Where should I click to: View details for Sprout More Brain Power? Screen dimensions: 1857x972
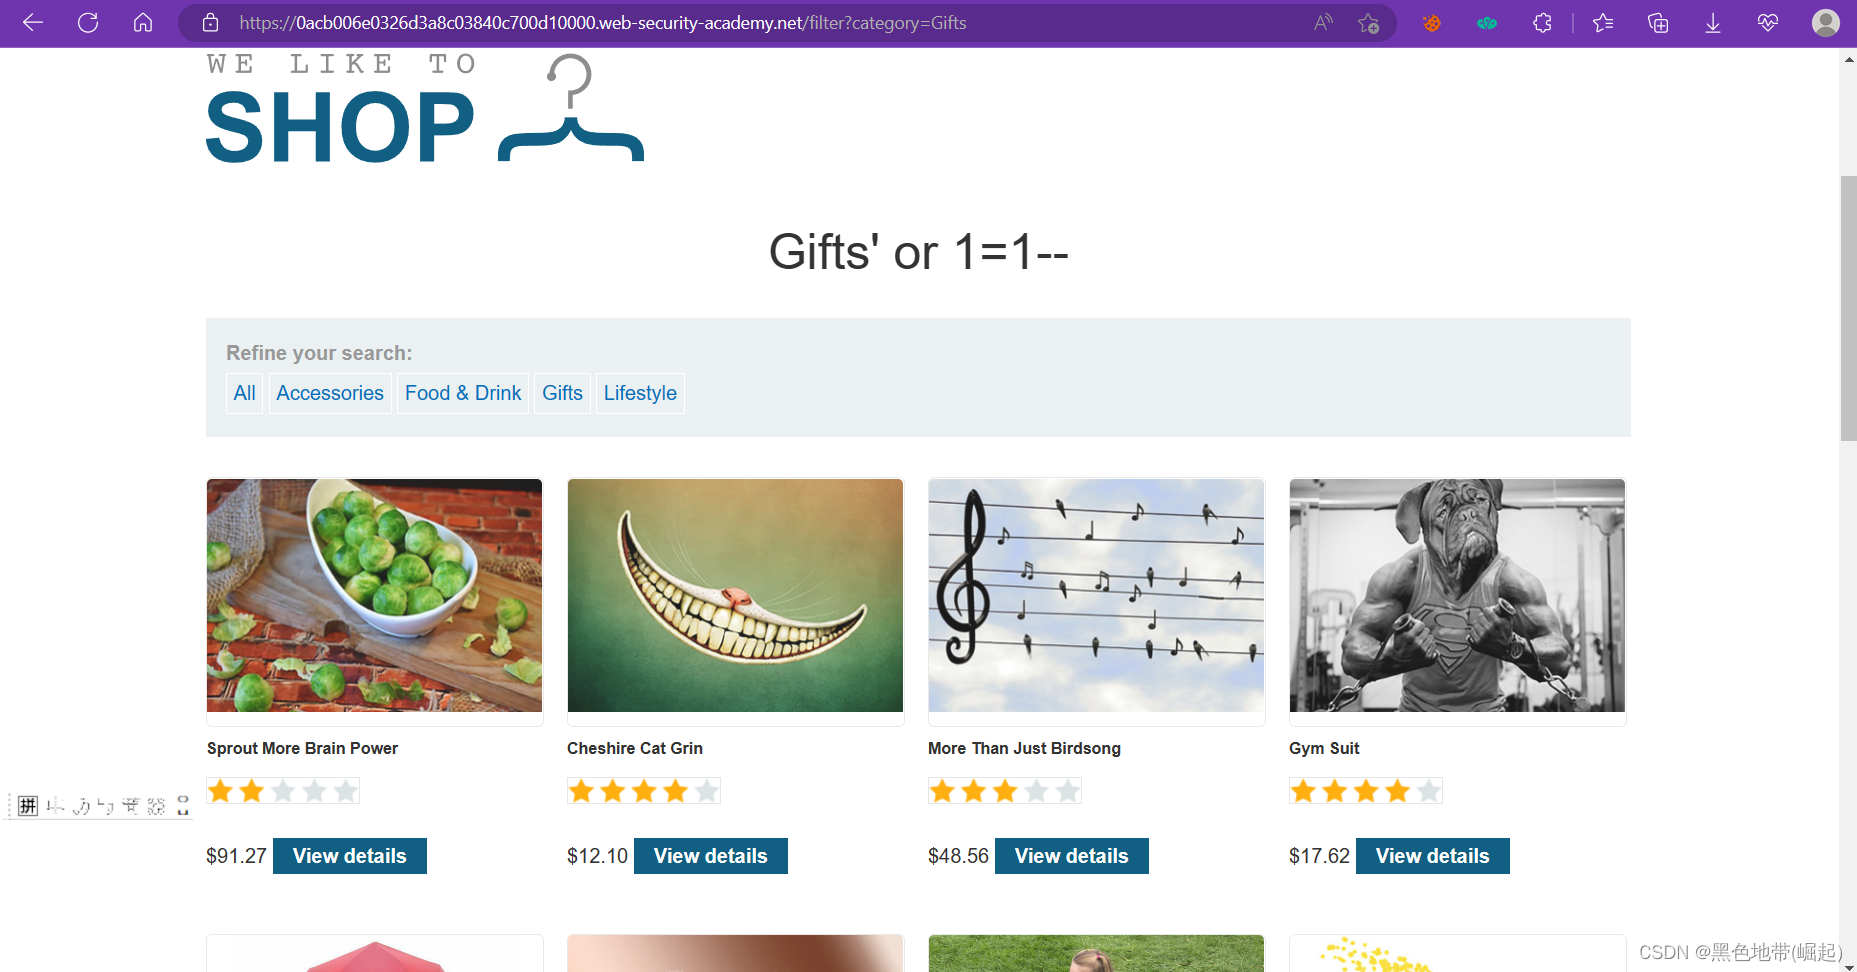(x=350, y=856)
